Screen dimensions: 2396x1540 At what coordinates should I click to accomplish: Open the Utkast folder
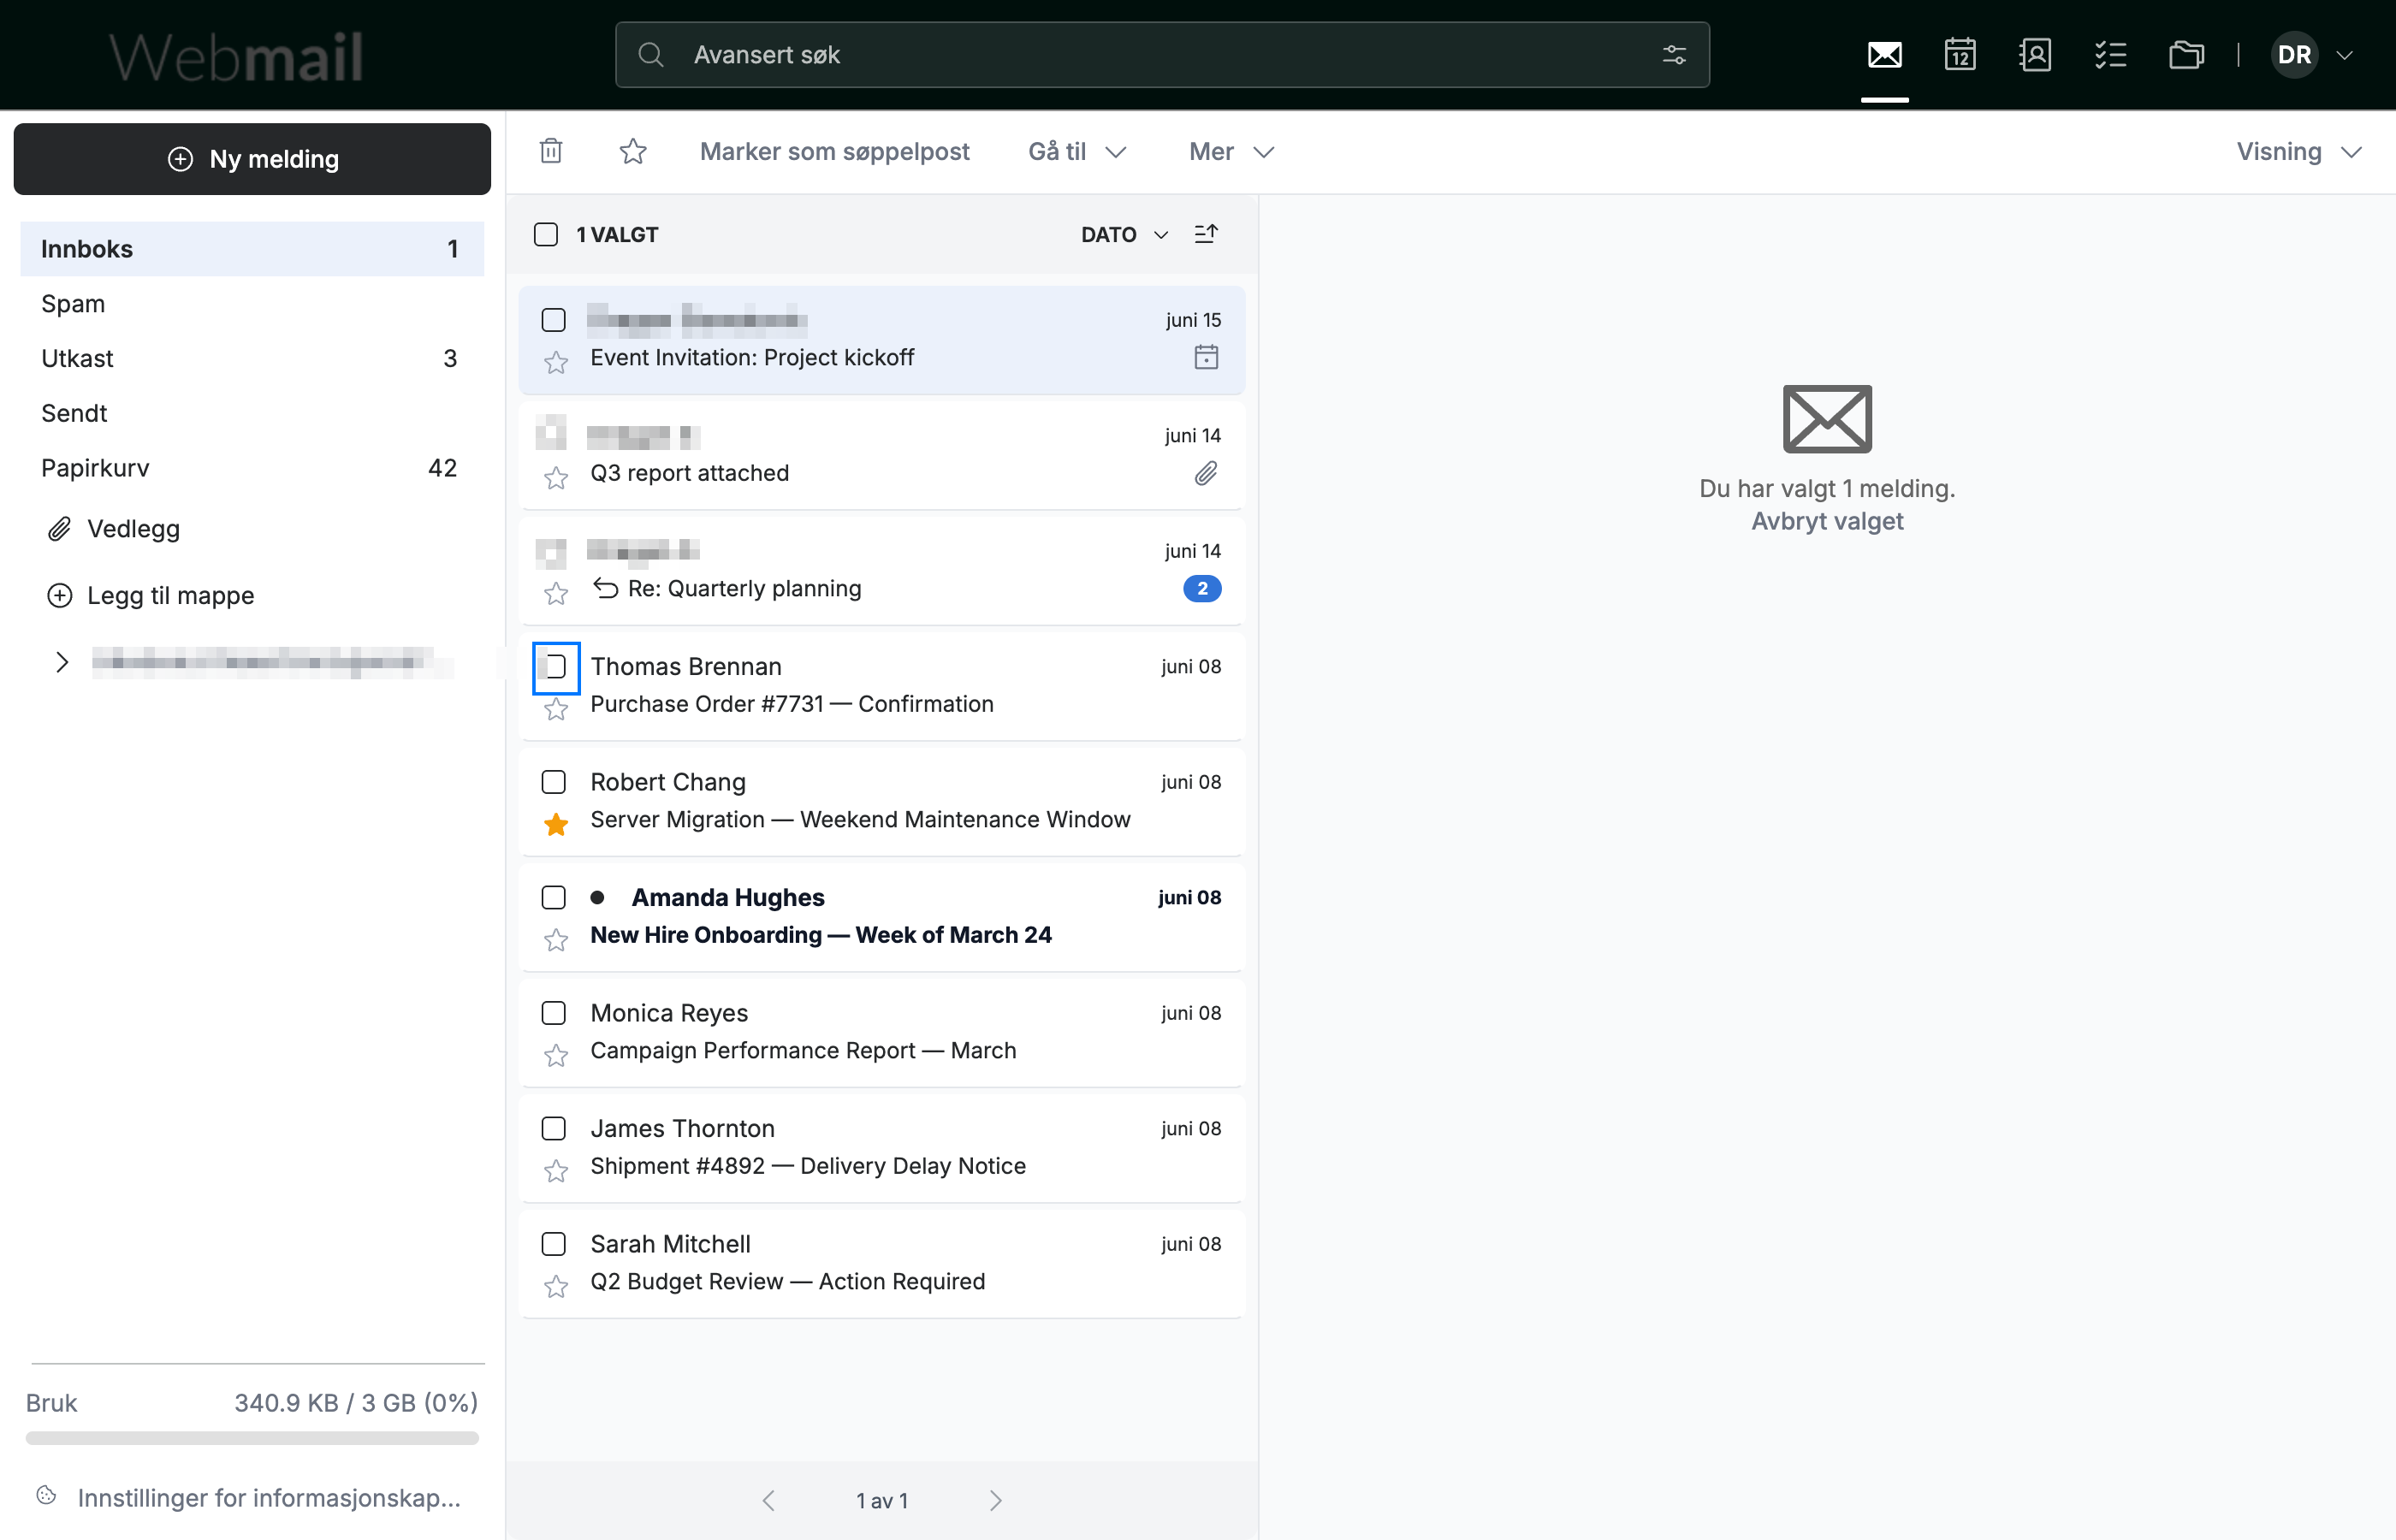[x=252, y=358]
